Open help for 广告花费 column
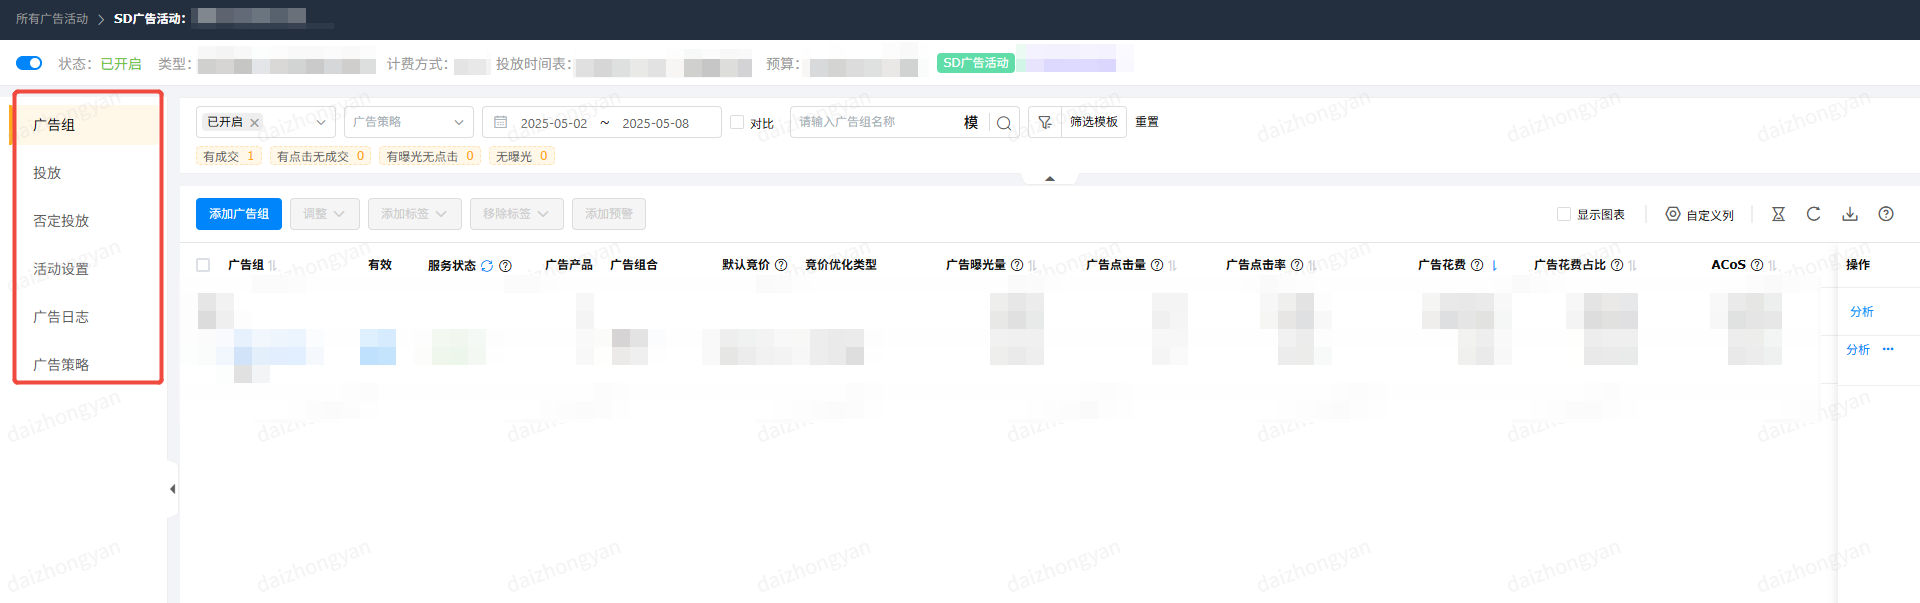This screenshot has width=1920, height=603. [x=1477, y=265]
